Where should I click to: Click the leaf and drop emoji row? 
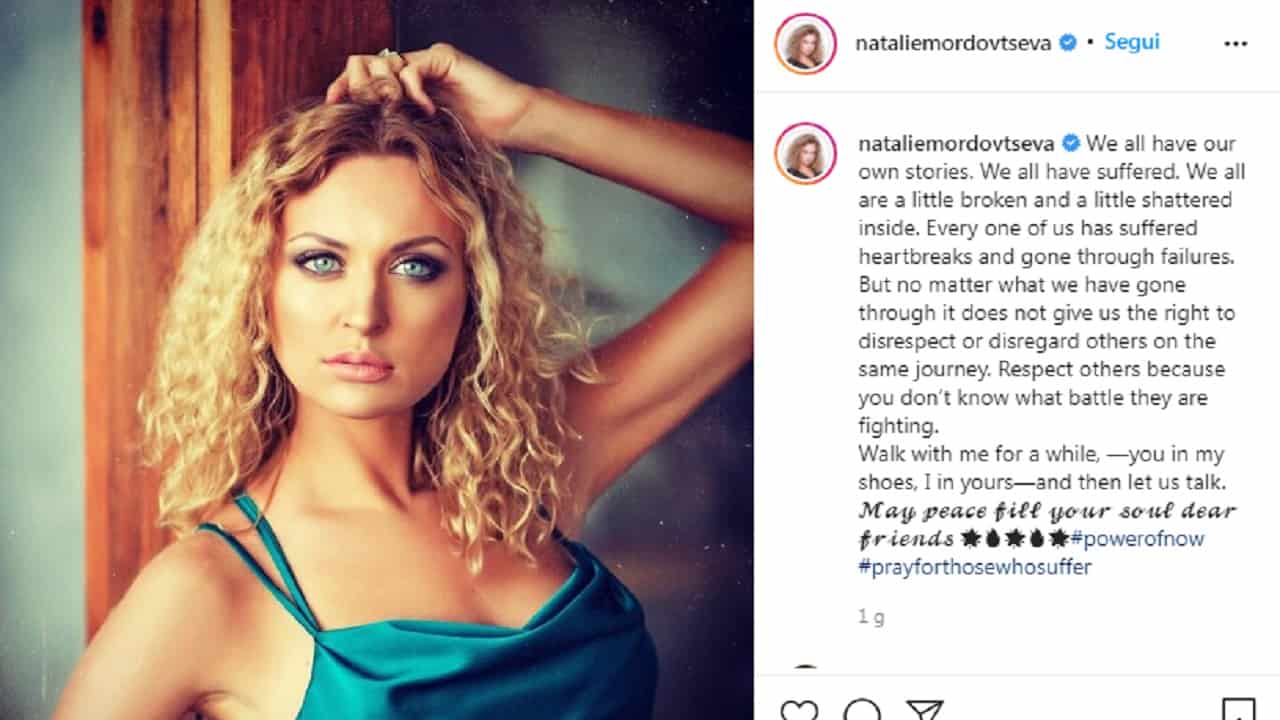point(1014,539)
